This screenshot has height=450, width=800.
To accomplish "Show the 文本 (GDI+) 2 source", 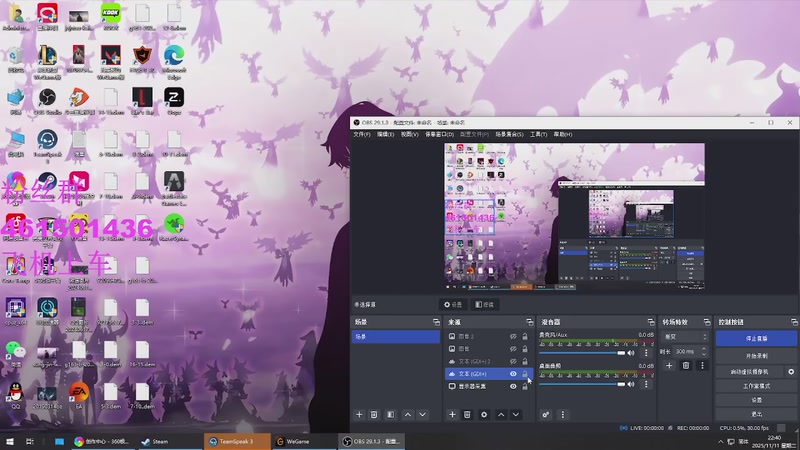I will pyautogui.click(x=513, y=361).
